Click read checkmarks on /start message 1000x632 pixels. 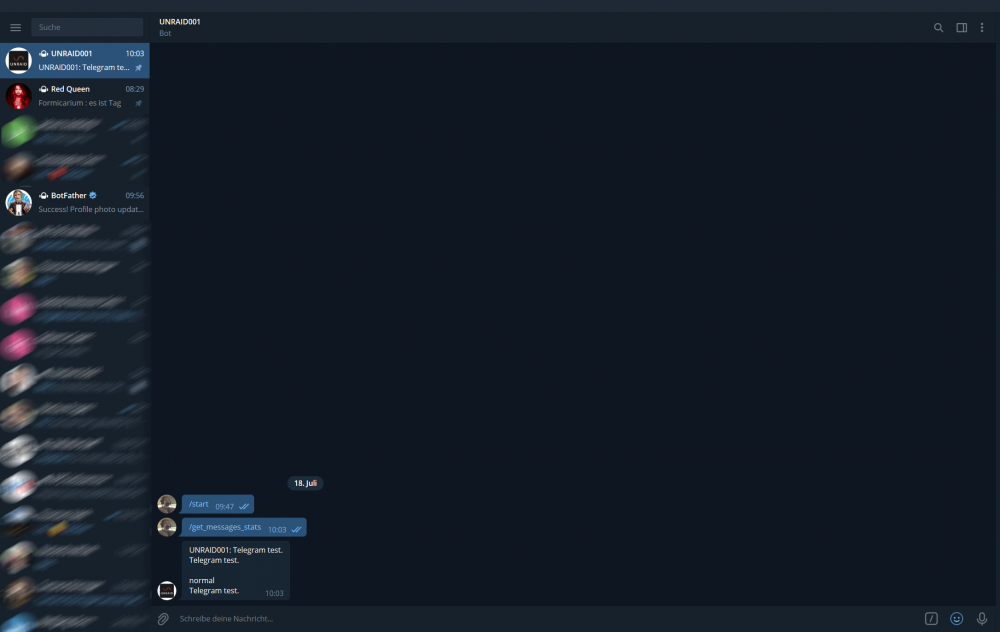[x=244, y=506]
